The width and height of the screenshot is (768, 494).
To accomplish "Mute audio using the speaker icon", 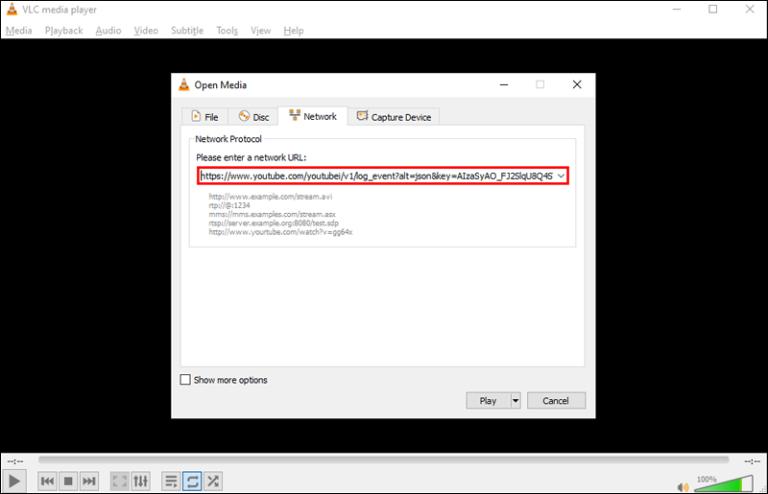I will point(683,487).
